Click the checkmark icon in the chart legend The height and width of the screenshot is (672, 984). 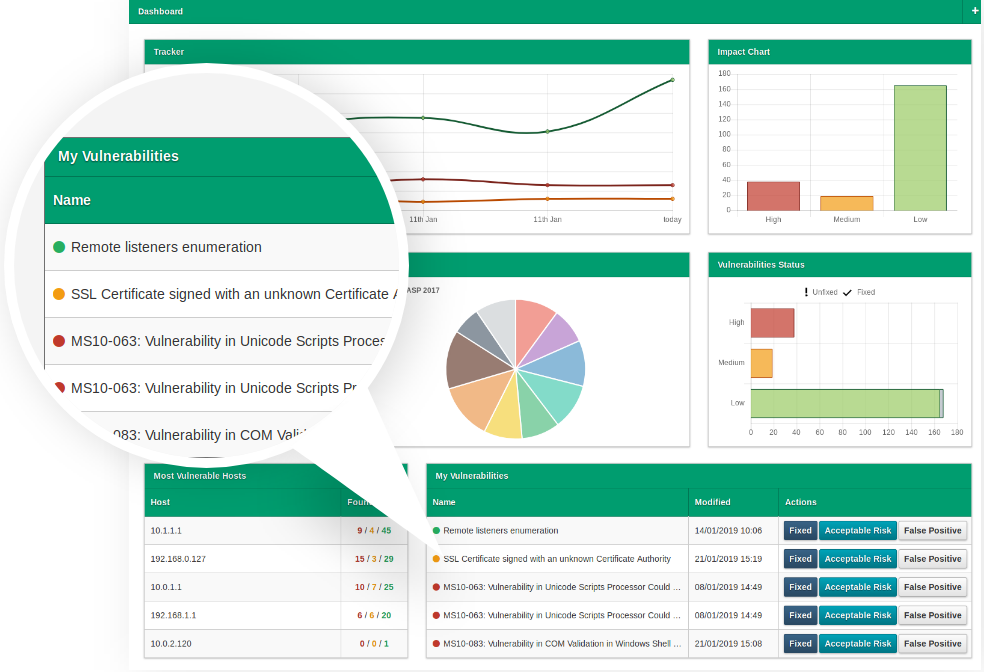click(x=847, y=292)
